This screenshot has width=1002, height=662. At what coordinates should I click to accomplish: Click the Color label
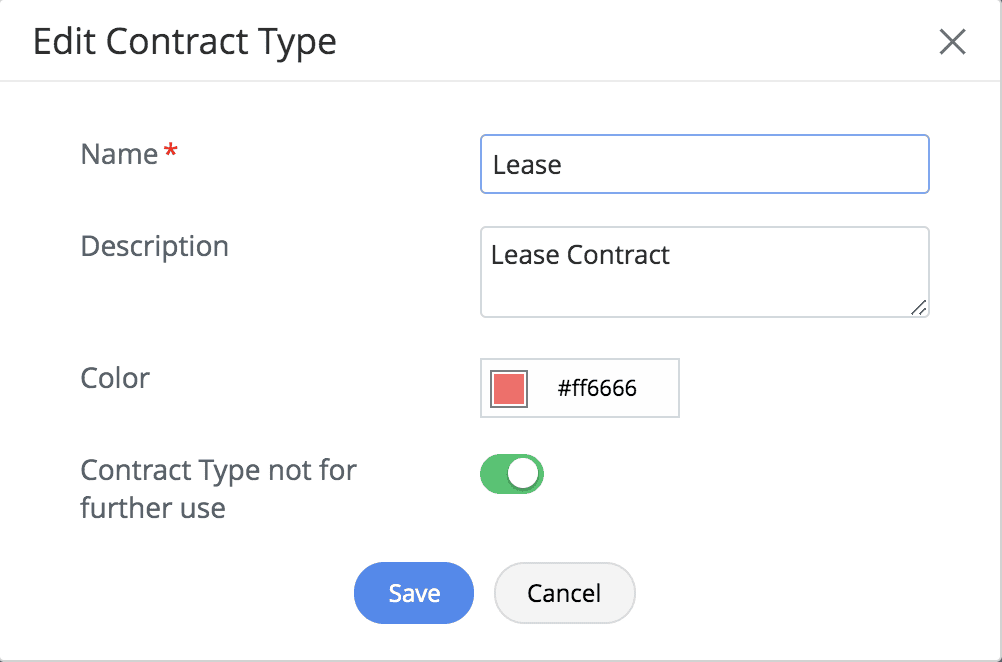115,378
